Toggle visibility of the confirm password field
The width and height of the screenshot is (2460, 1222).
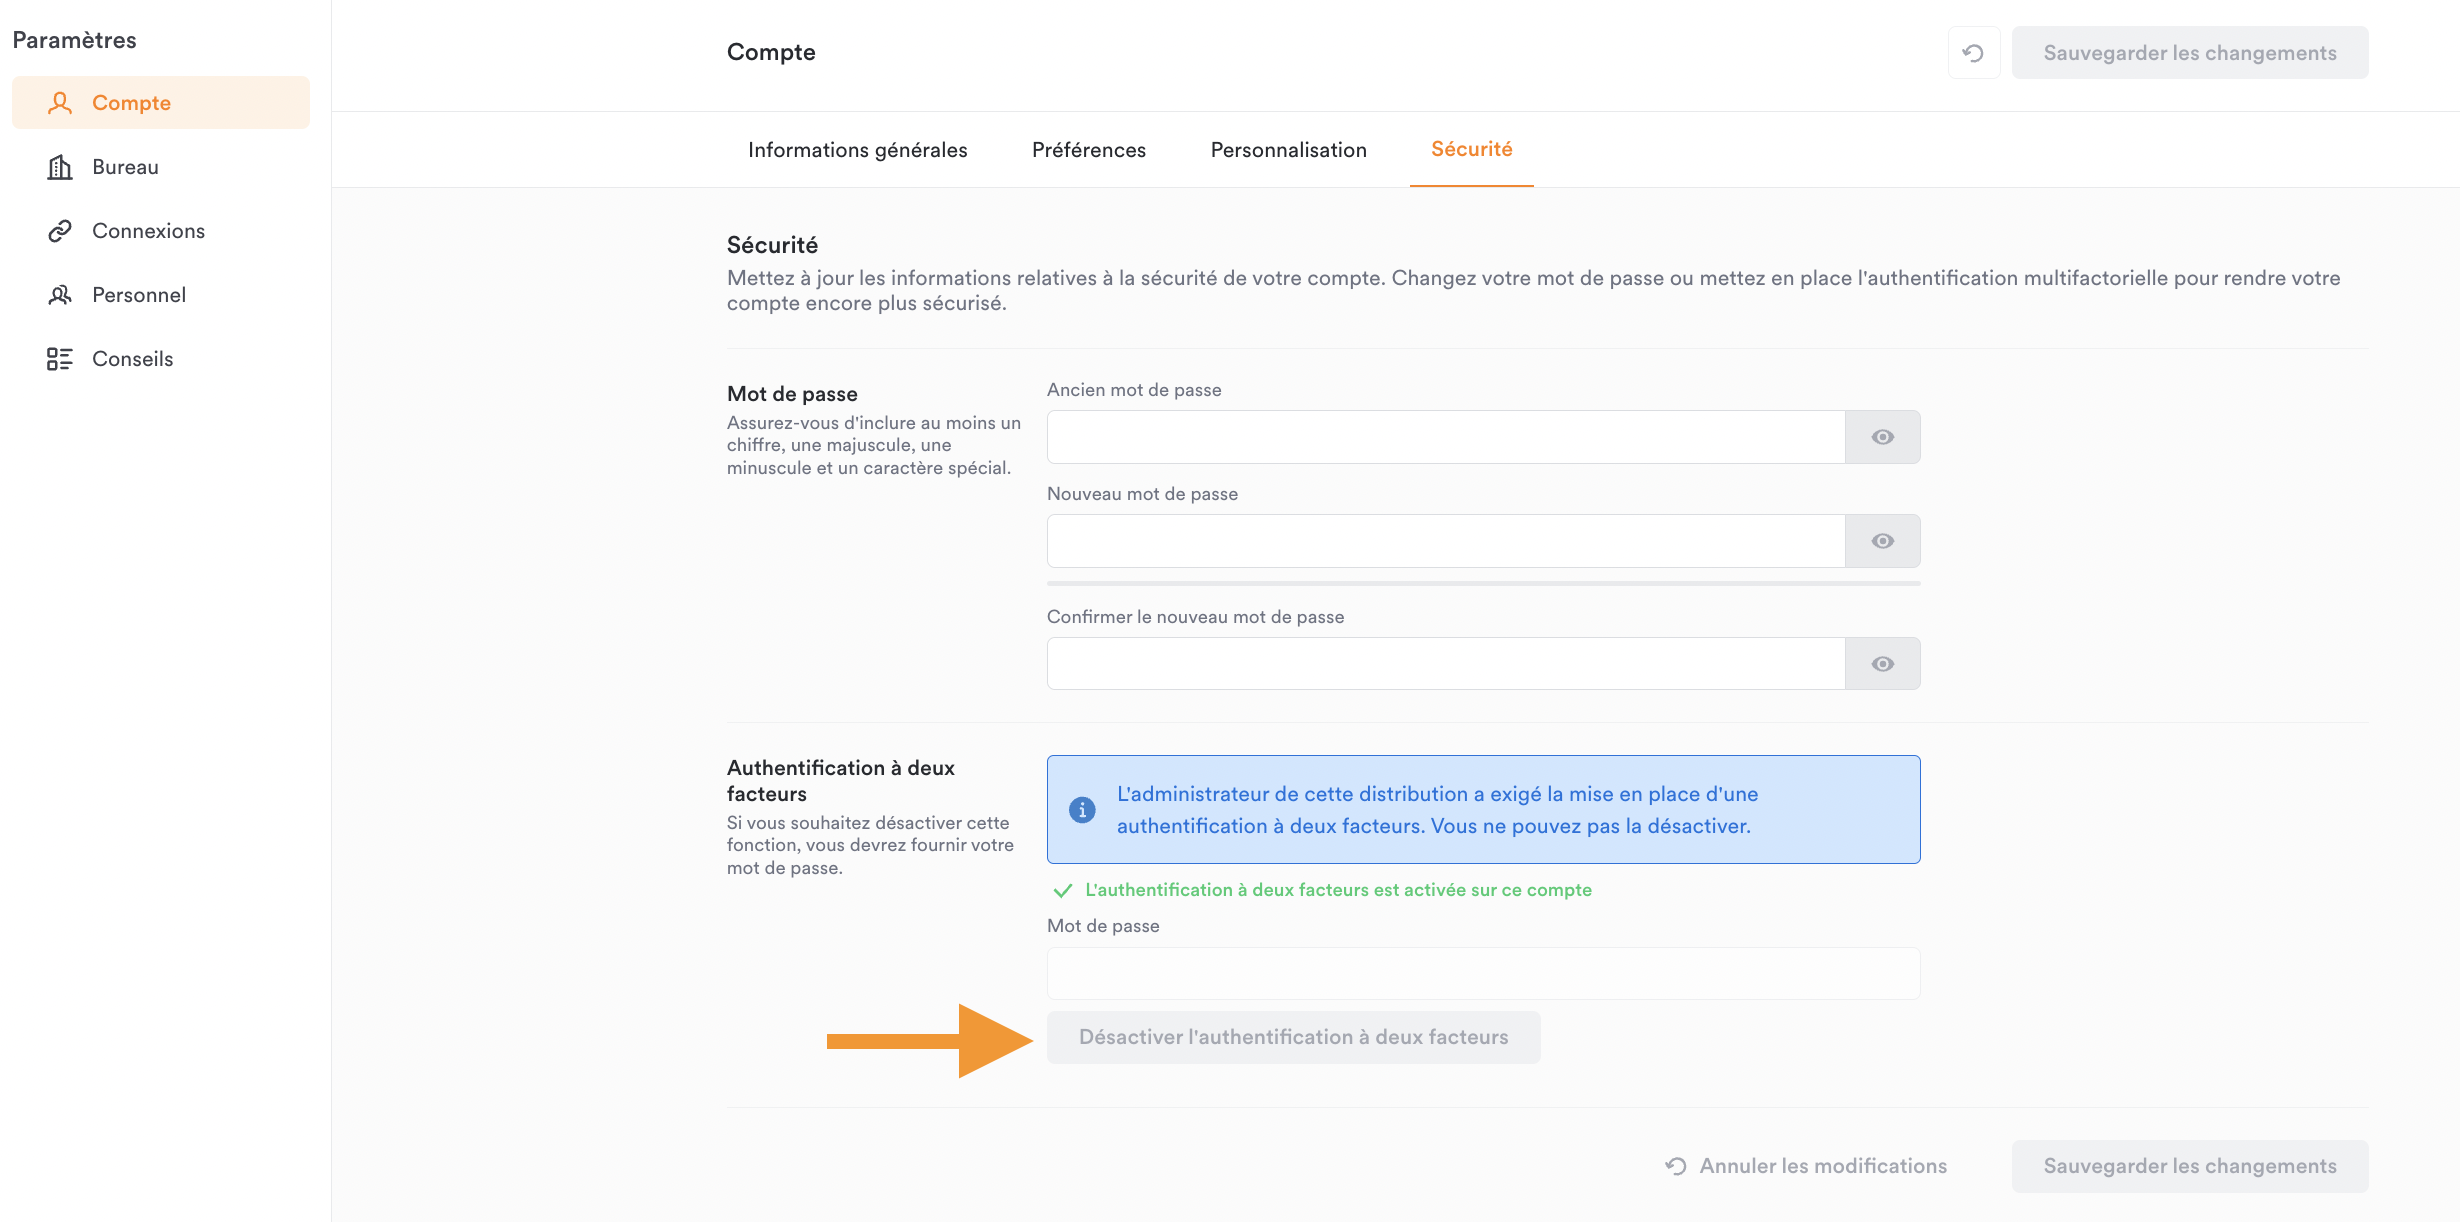tap(1882, 664)
